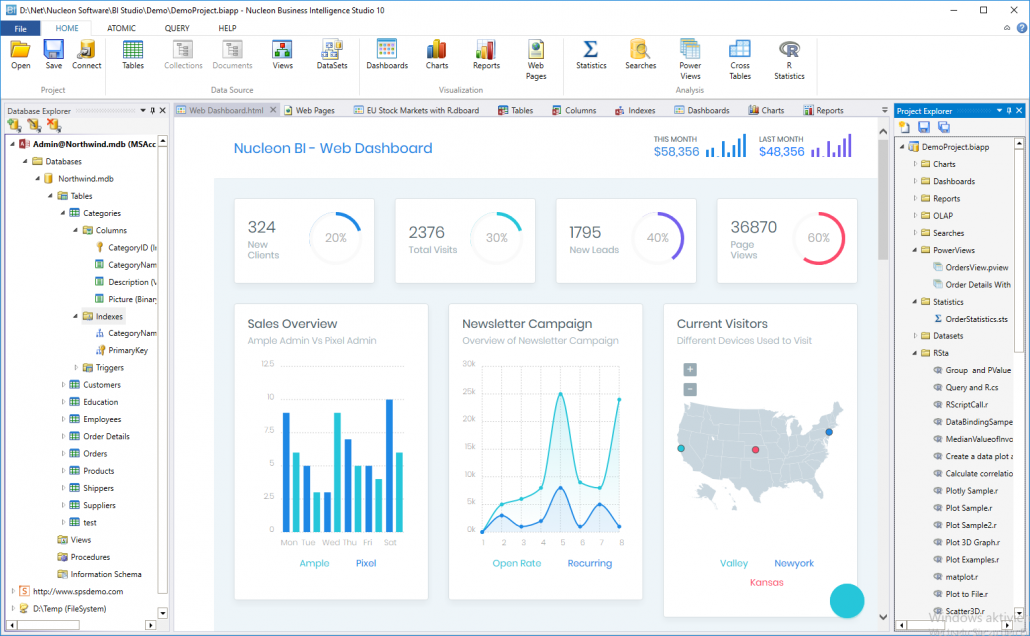Pin the Database Explorer panel
The width and height of the screenshot is (1030, 636).
[153, 110]
